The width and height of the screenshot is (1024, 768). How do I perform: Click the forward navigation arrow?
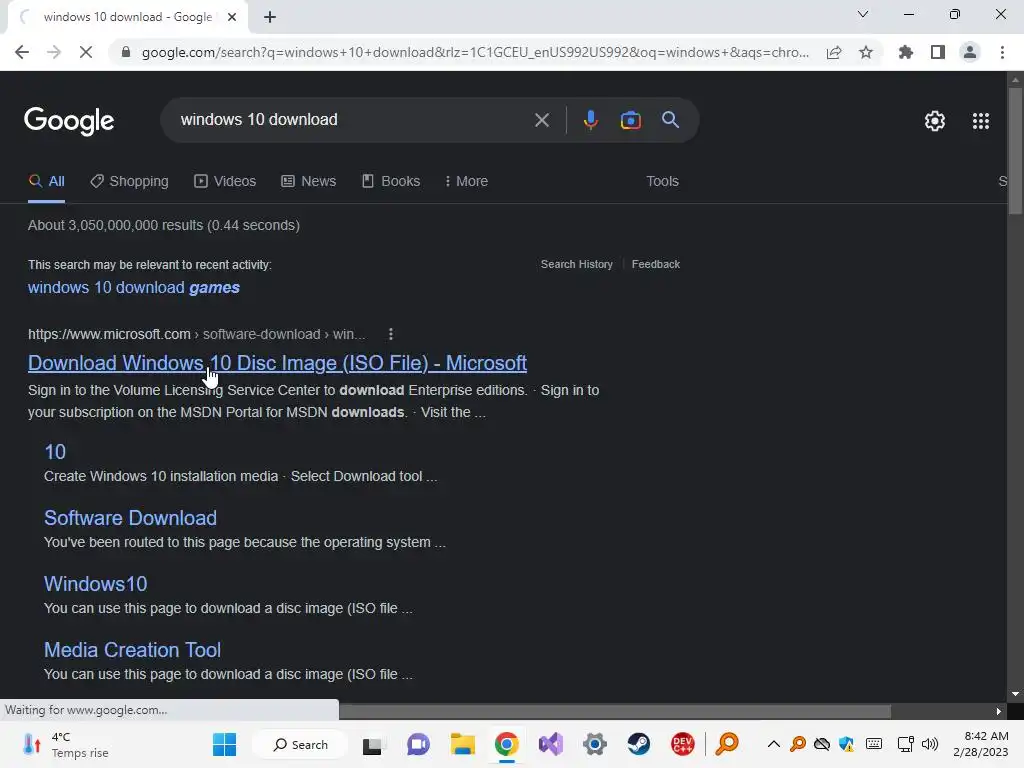54,52
